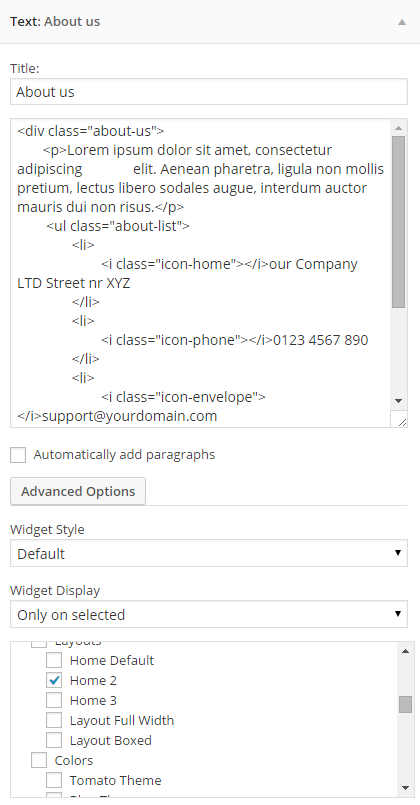Enable the Tomato Theme checkbox
The height and width of the screenshot is (805, 420).
pyautogui.click(x=54, y=780)
